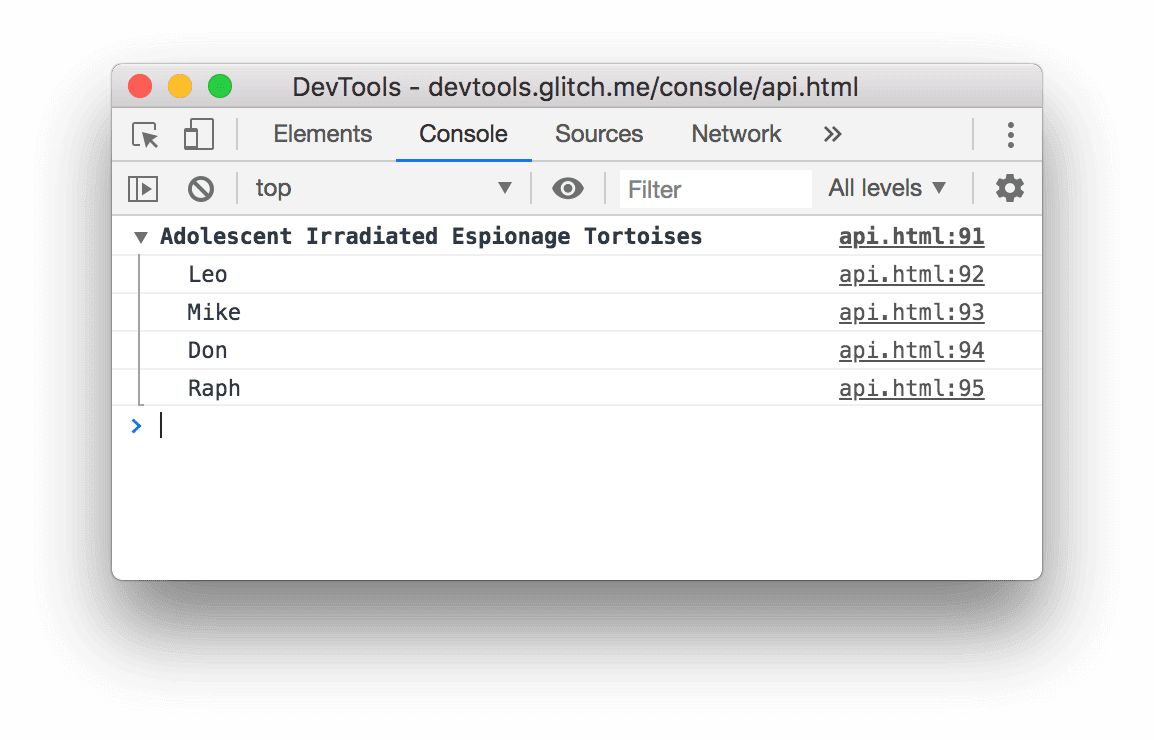Open the source at api.html:93

(x=911, y=312)
